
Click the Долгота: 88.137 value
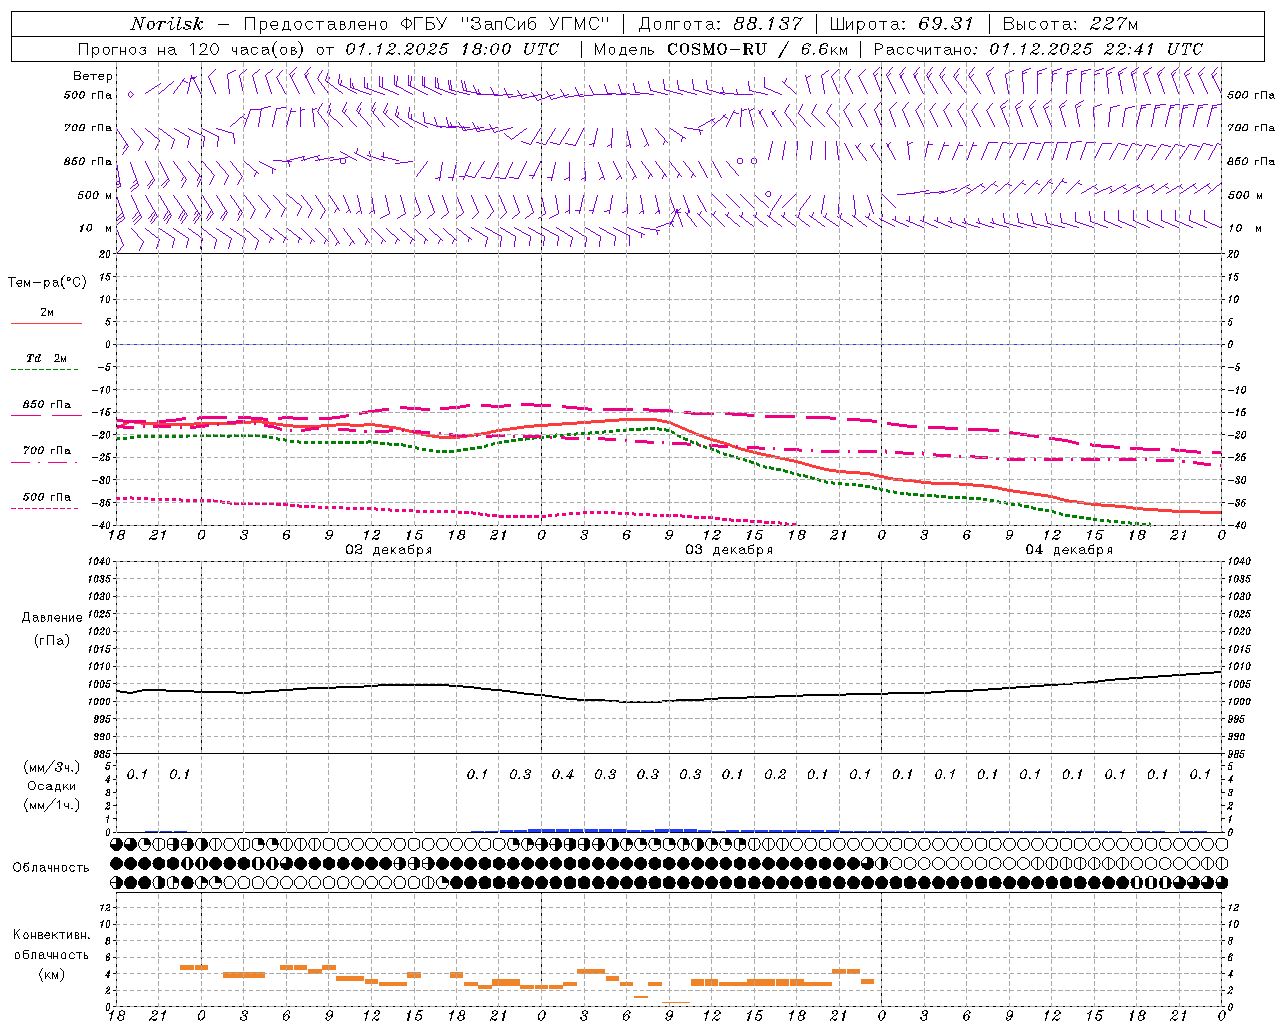(719, 24)
